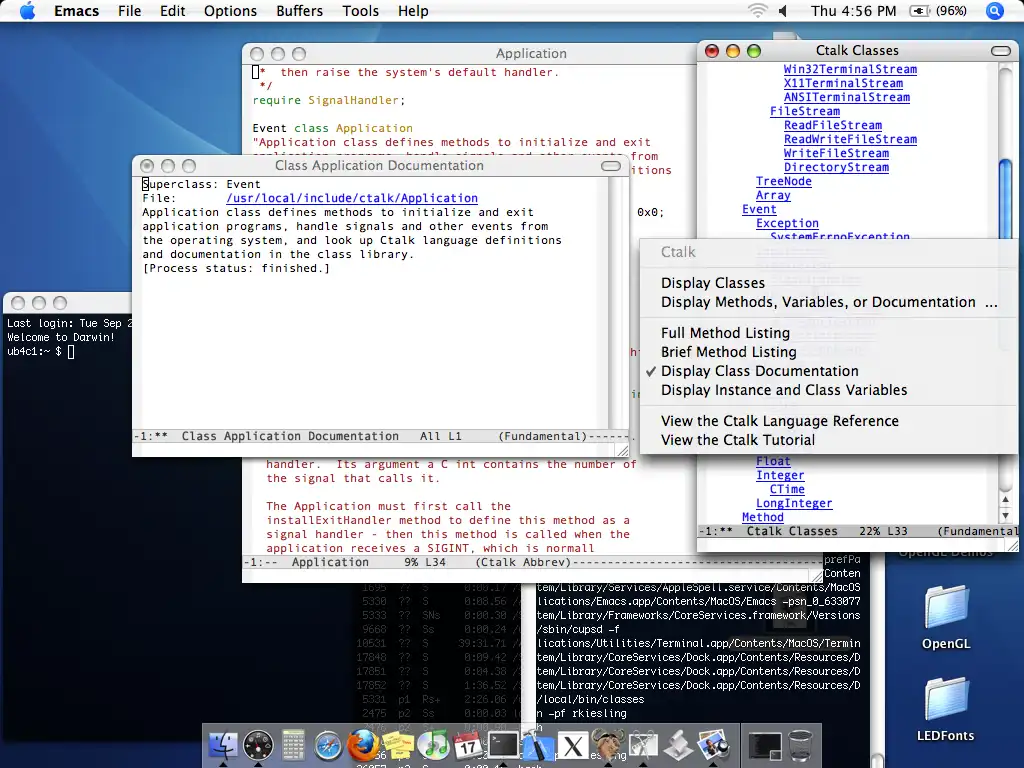Open the volume control in menu bar
1024x768 pixels.
tap(783, 11)
